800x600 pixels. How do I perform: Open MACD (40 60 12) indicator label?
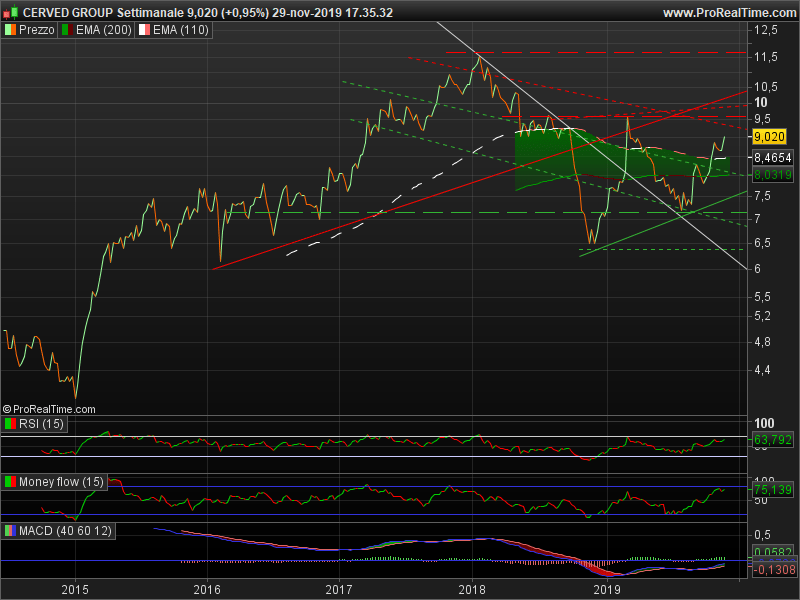(x=66, y=529)
